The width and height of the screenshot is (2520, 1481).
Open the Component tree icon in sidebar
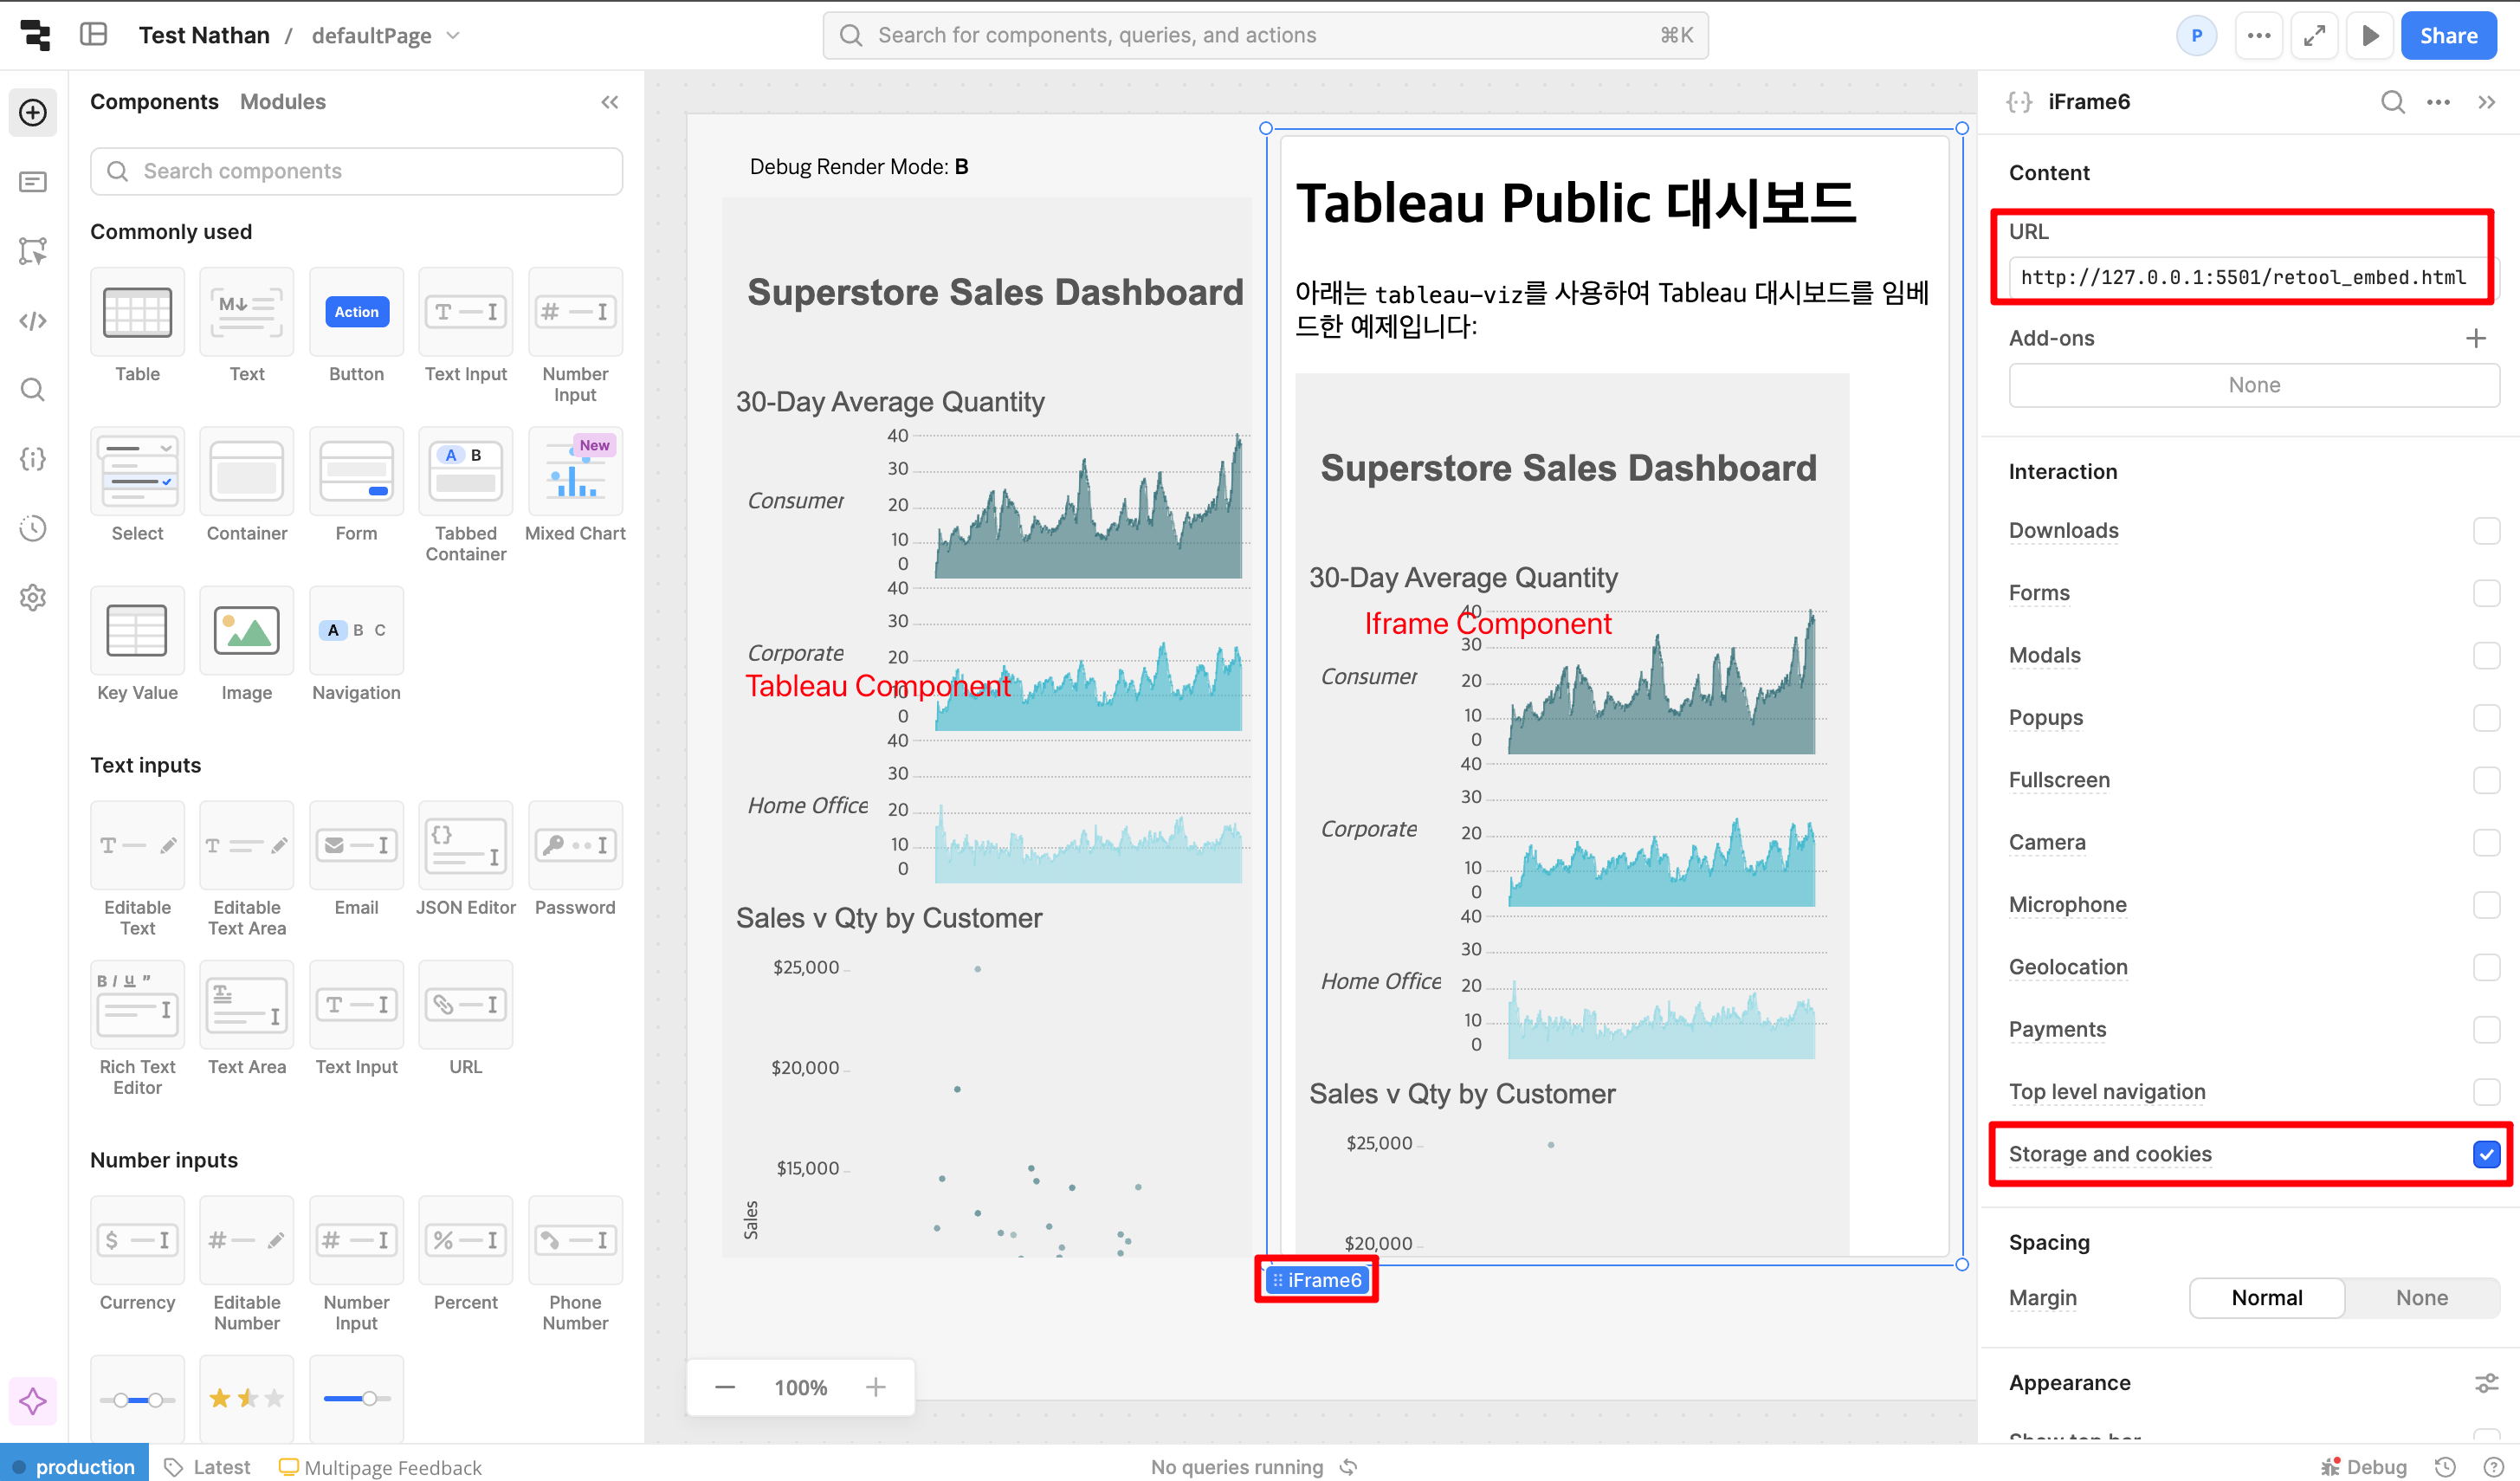tap(33, 251)
